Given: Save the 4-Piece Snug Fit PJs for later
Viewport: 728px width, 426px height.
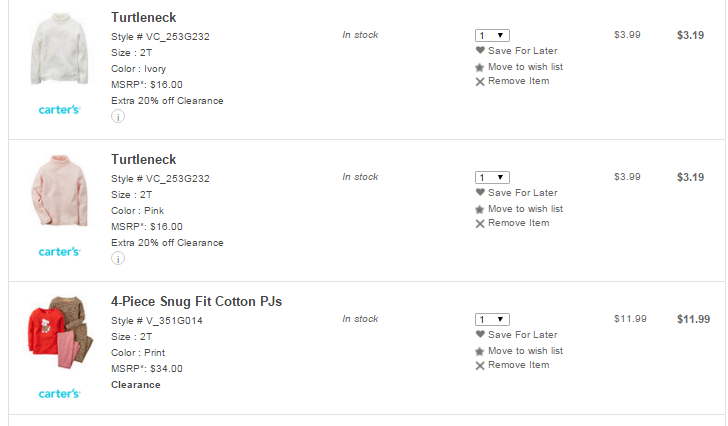Looking at the screenshot, I should pos(522,334).
